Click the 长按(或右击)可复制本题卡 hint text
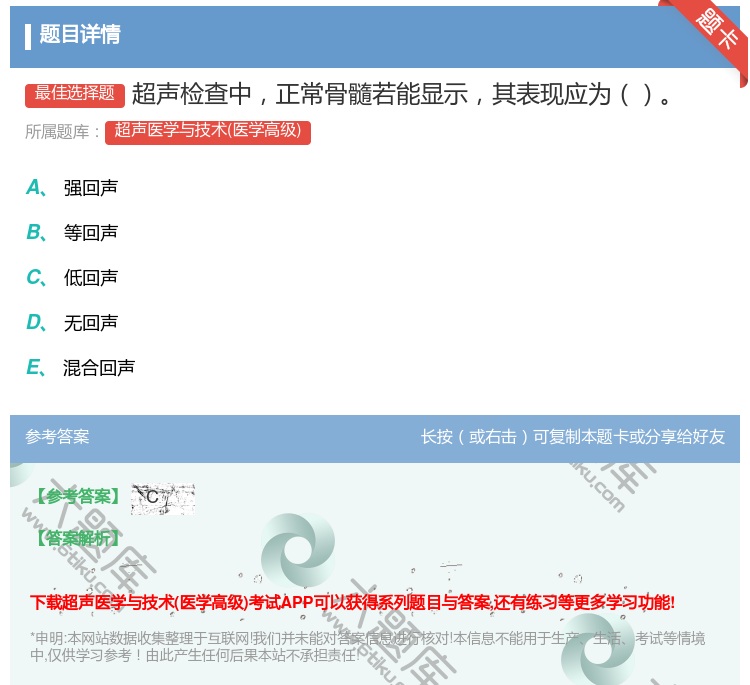 pos(573,436)
